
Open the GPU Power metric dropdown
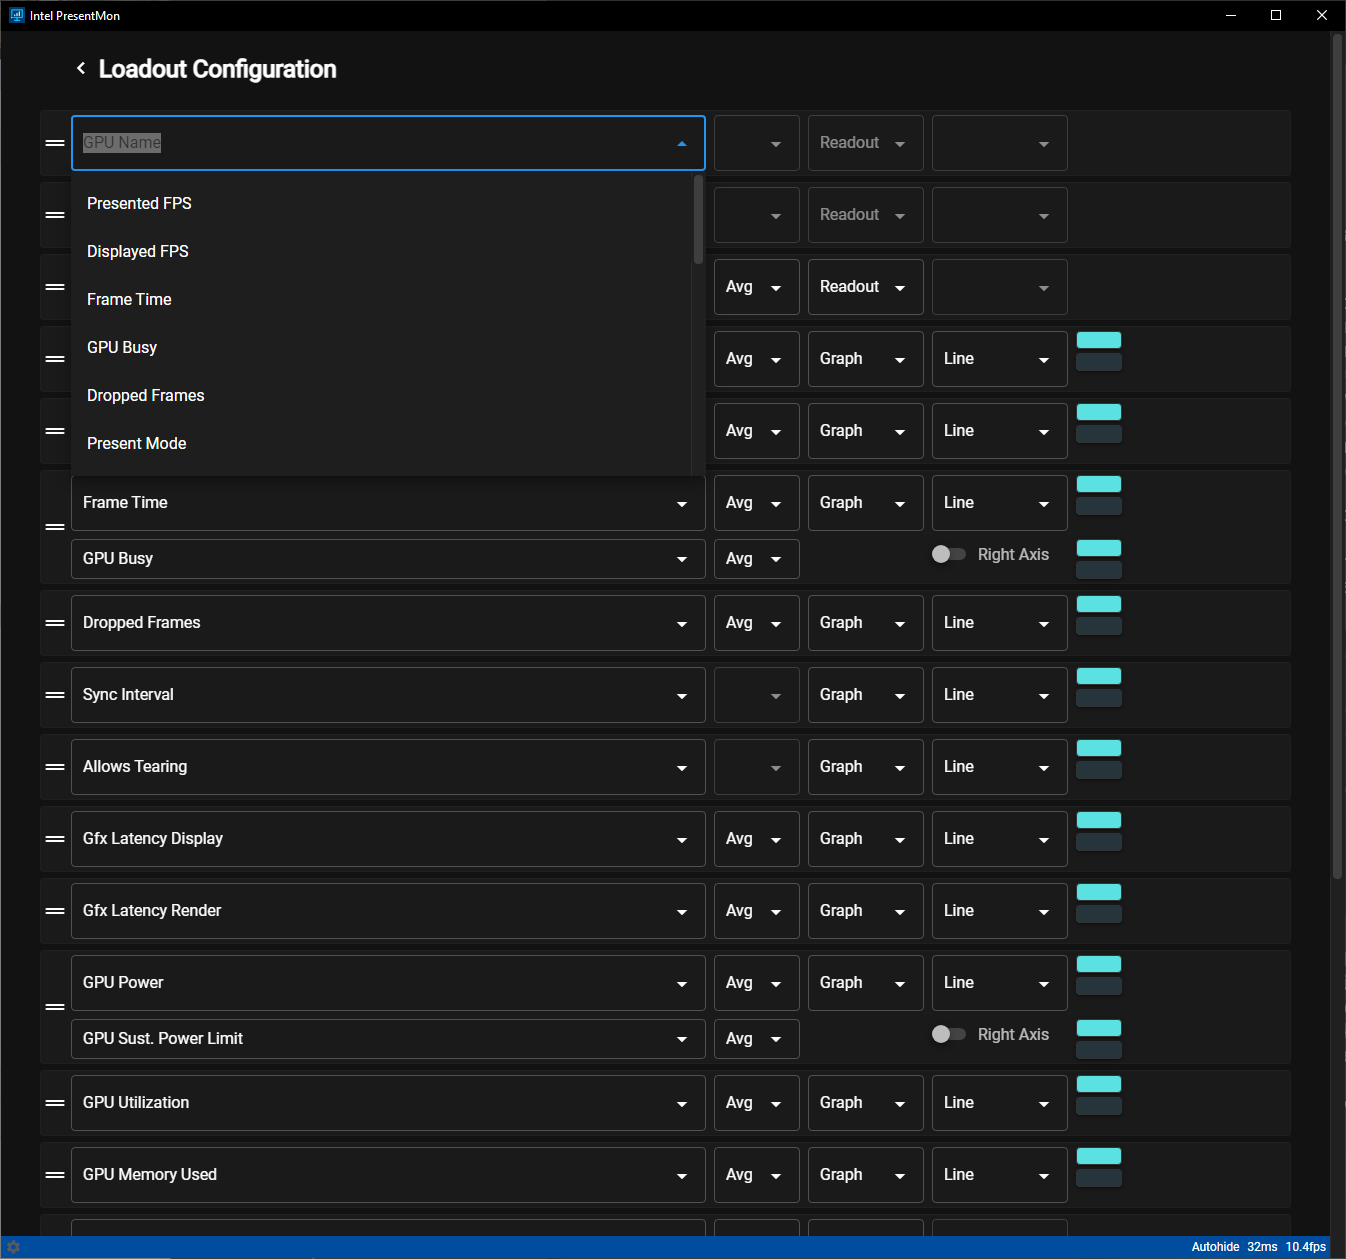(x=388, y=983)
